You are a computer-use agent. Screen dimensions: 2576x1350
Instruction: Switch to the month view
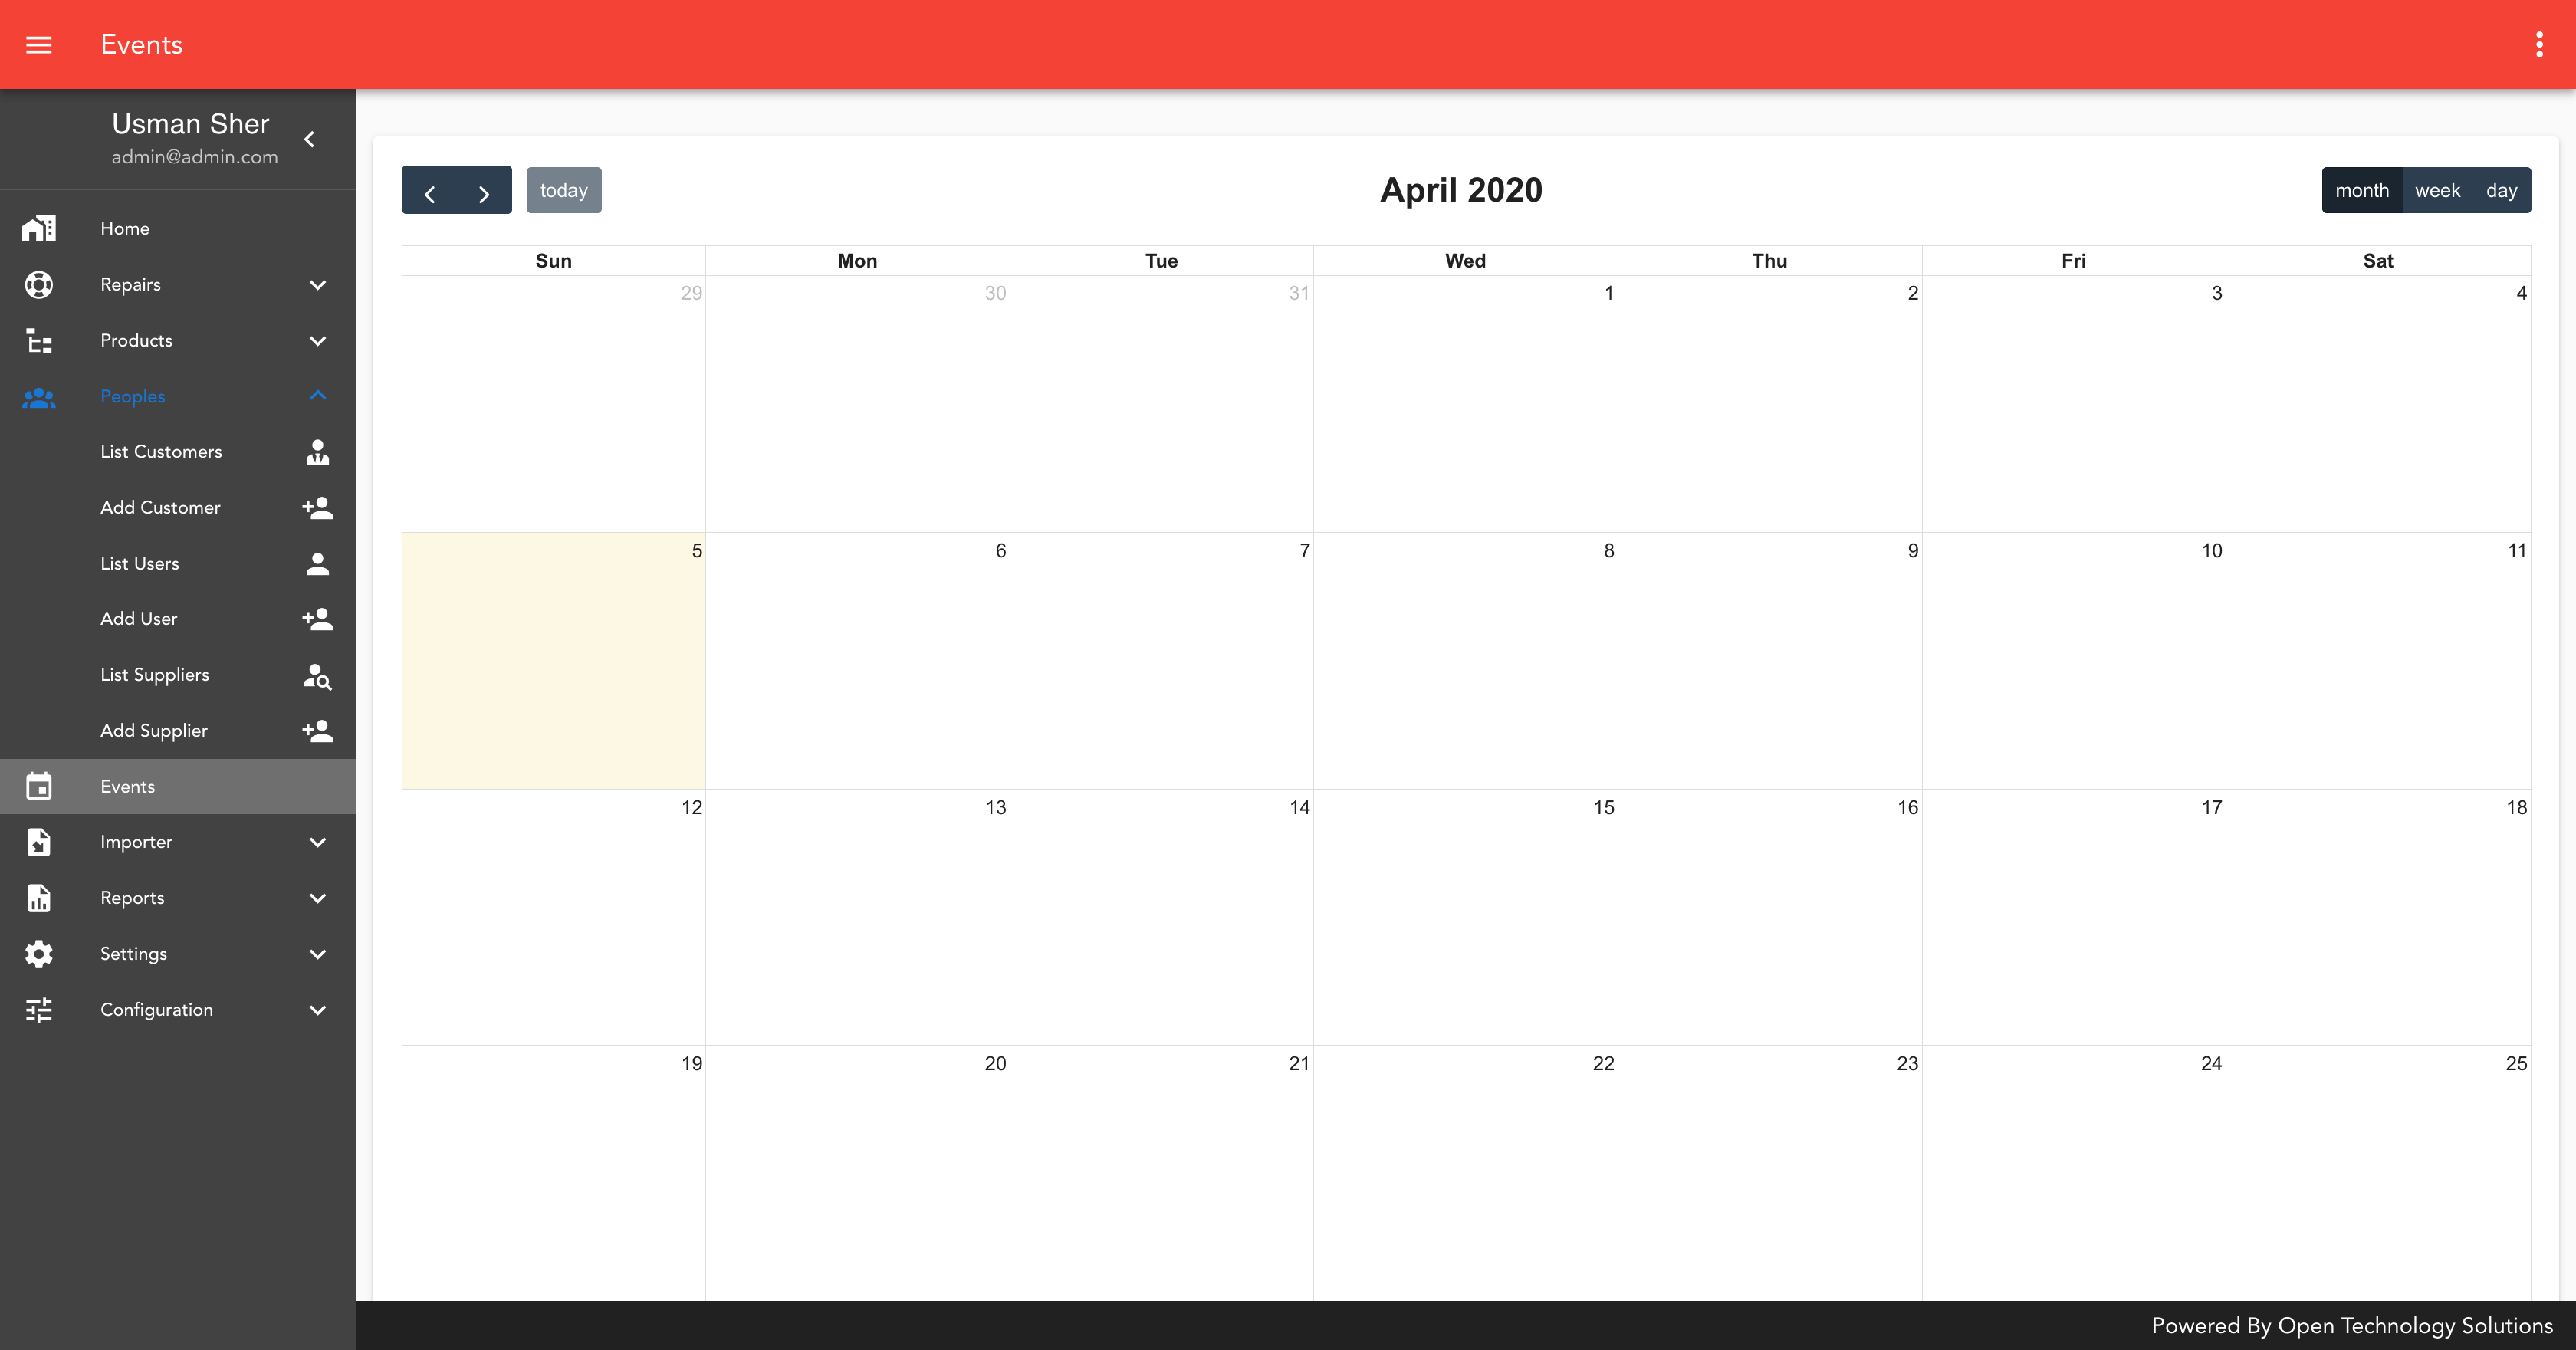point(2363,189)
